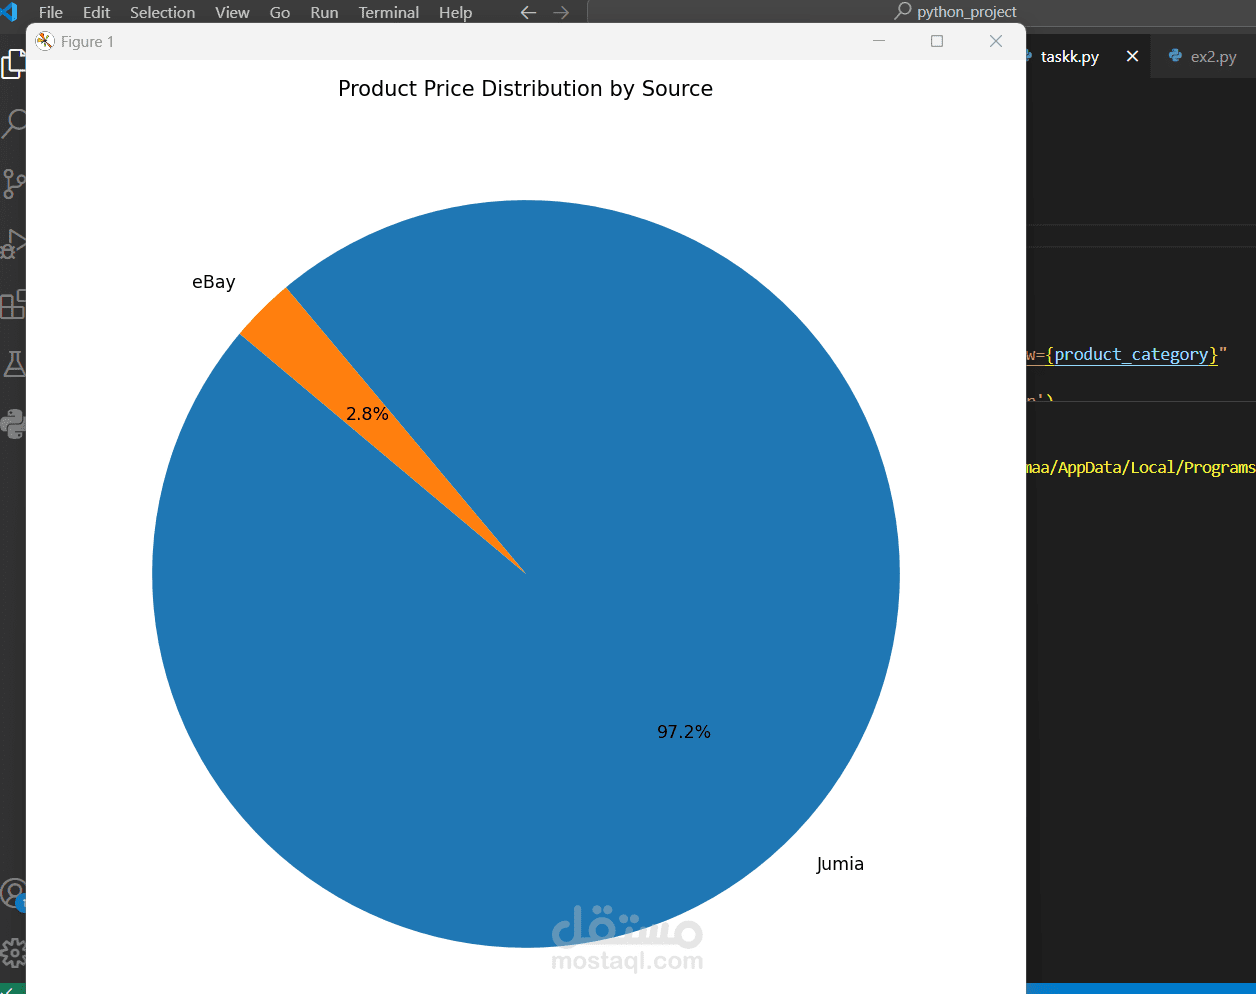
Task: Open the Extensions view in activity bar
Action: 13,304
